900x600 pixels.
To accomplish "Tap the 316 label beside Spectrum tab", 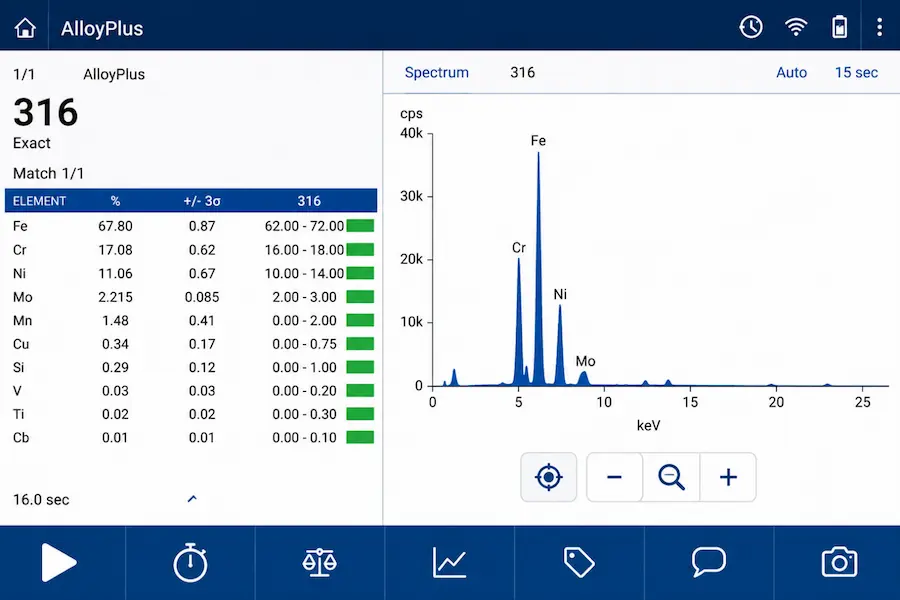I will point(522,72).
